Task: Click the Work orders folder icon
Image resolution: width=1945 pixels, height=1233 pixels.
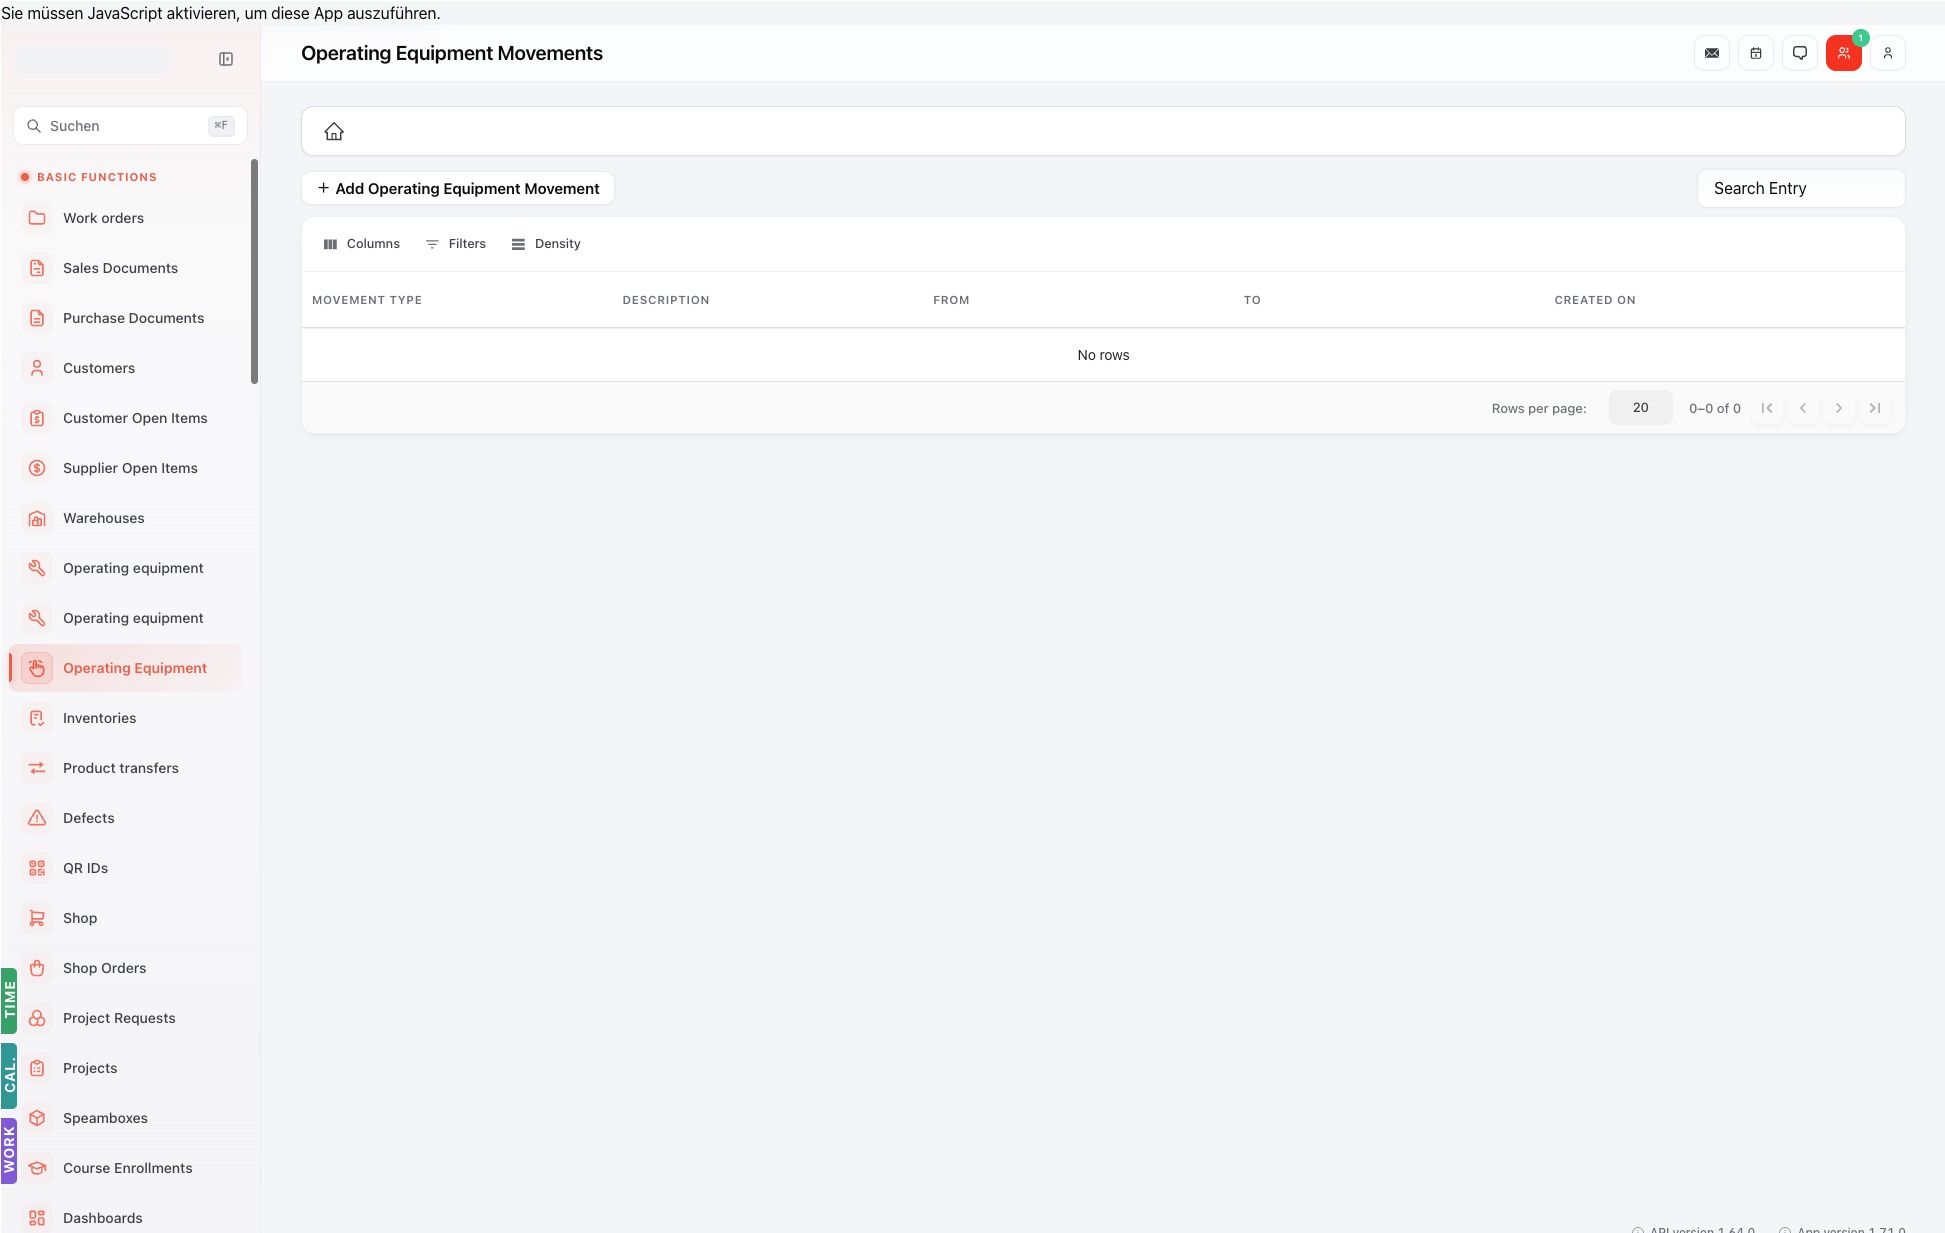Action: pos(37,218)
